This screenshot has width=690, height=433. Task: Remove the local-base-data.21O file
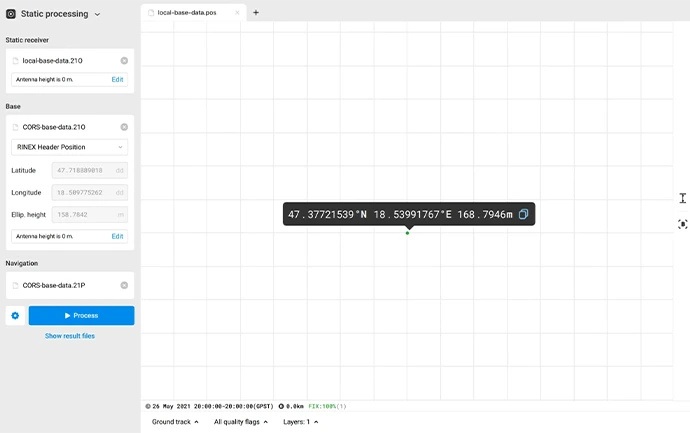point(124,61)
